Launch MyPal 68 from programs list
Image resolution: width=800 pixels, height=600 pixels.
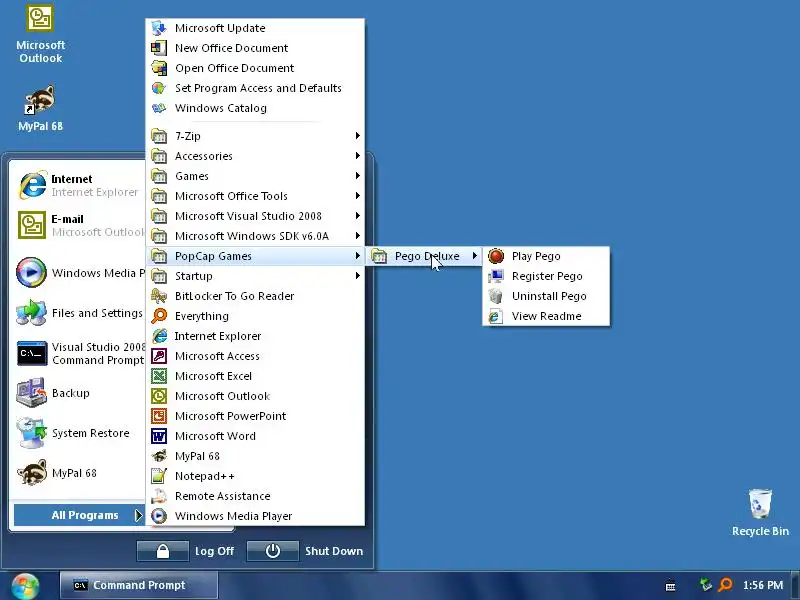point(256,456)
